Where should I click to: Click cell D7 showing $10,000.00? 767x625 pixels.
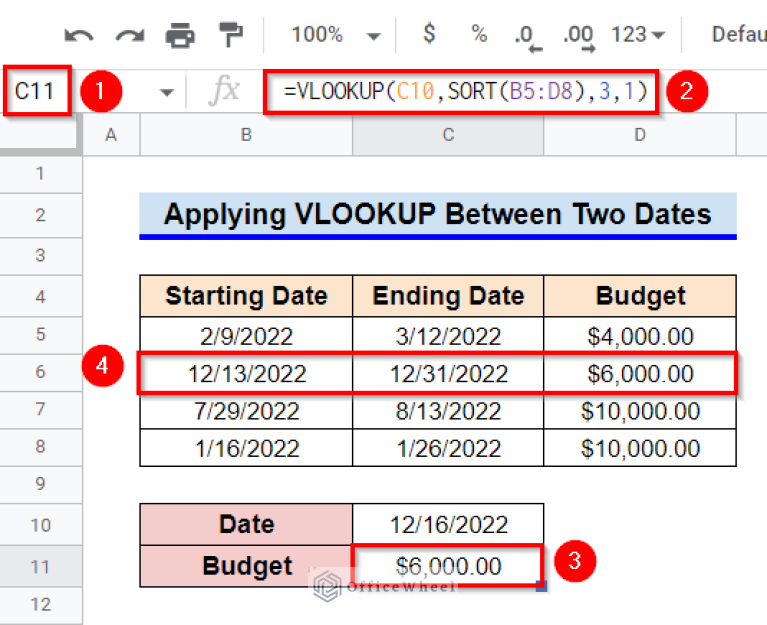[x=640, y=411]
